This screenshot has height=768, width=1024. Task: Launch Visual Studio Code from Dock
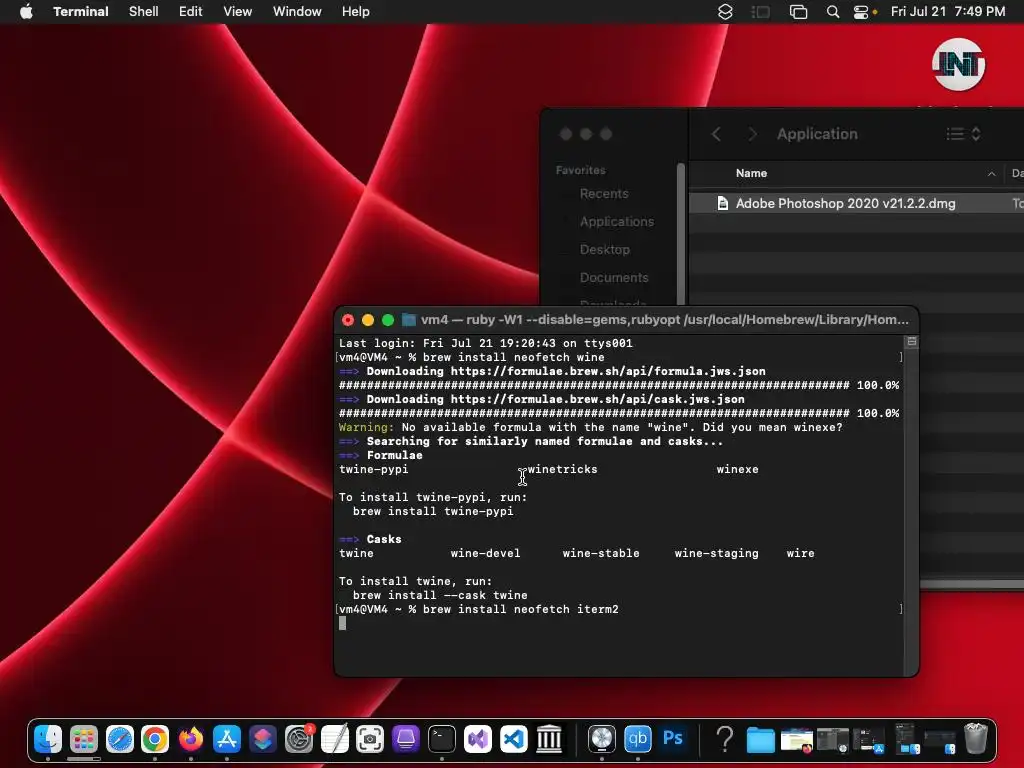click(x=514, y=739)
